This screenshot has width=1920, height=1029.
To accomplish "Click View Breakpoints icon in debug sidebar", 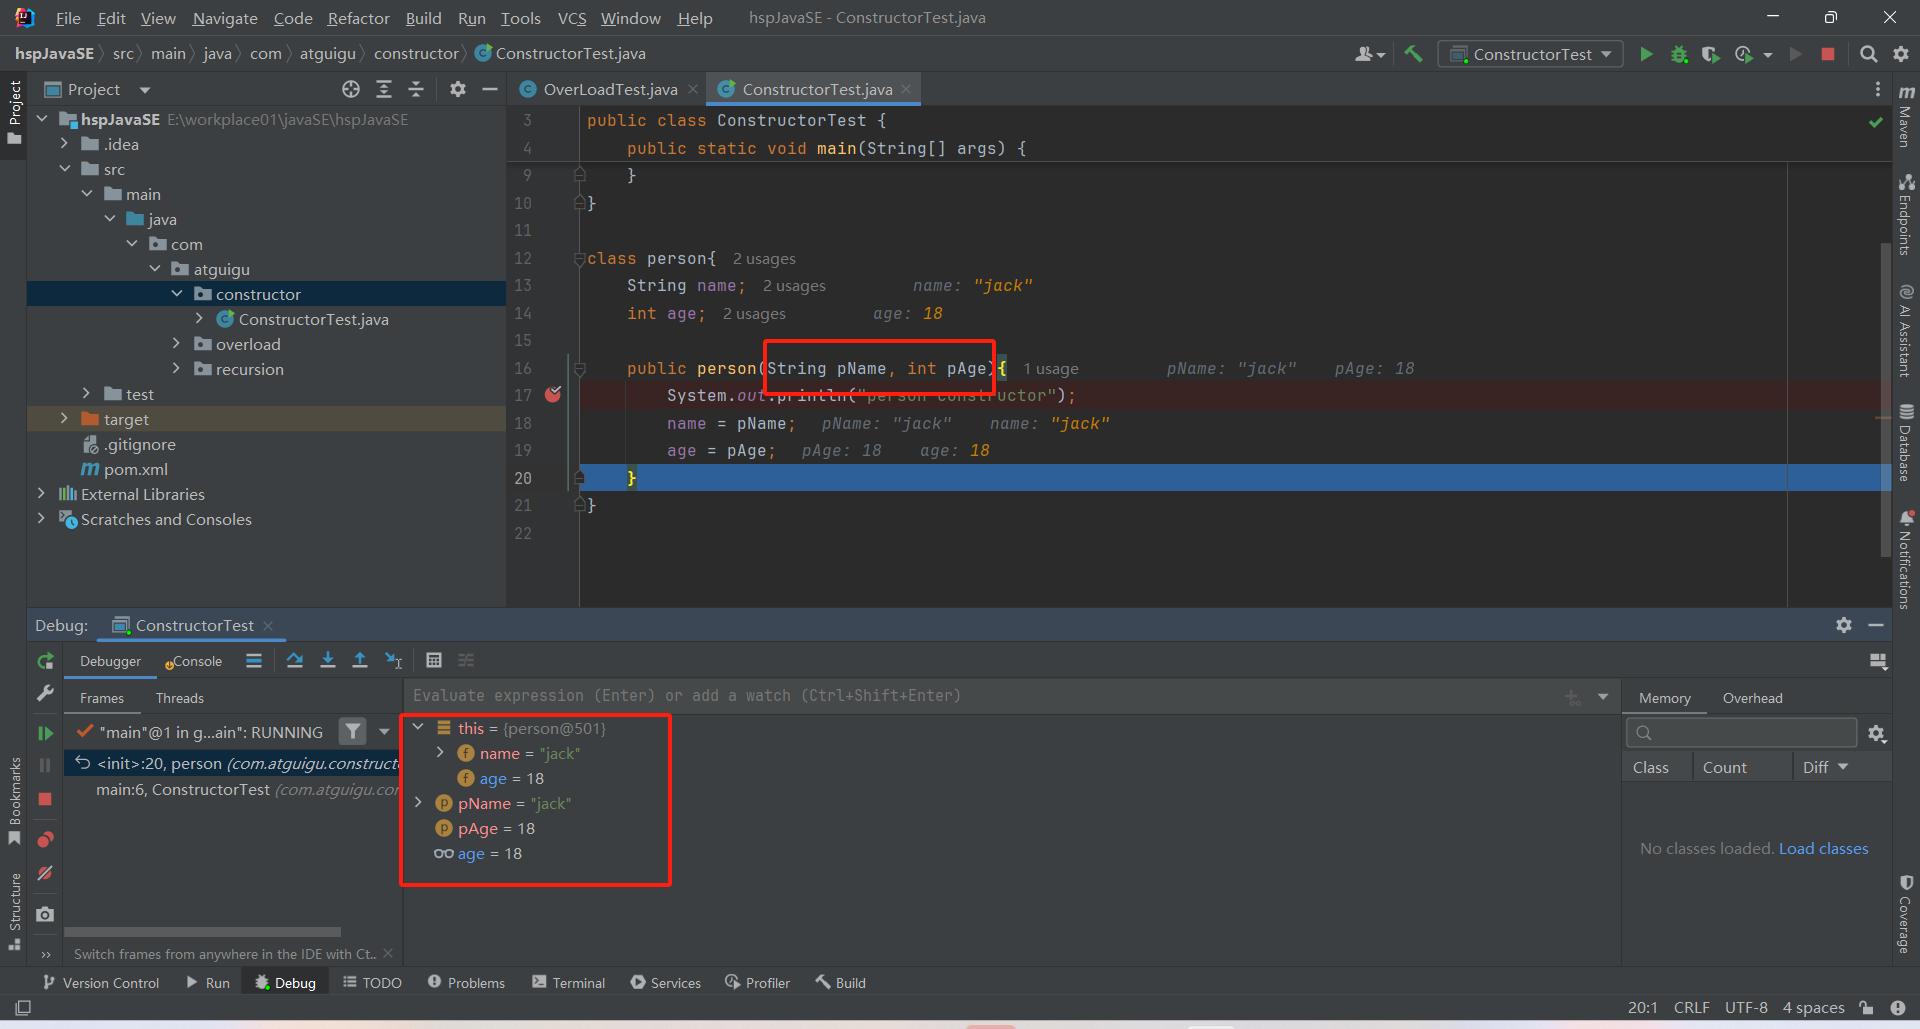I will coord(45,839).
